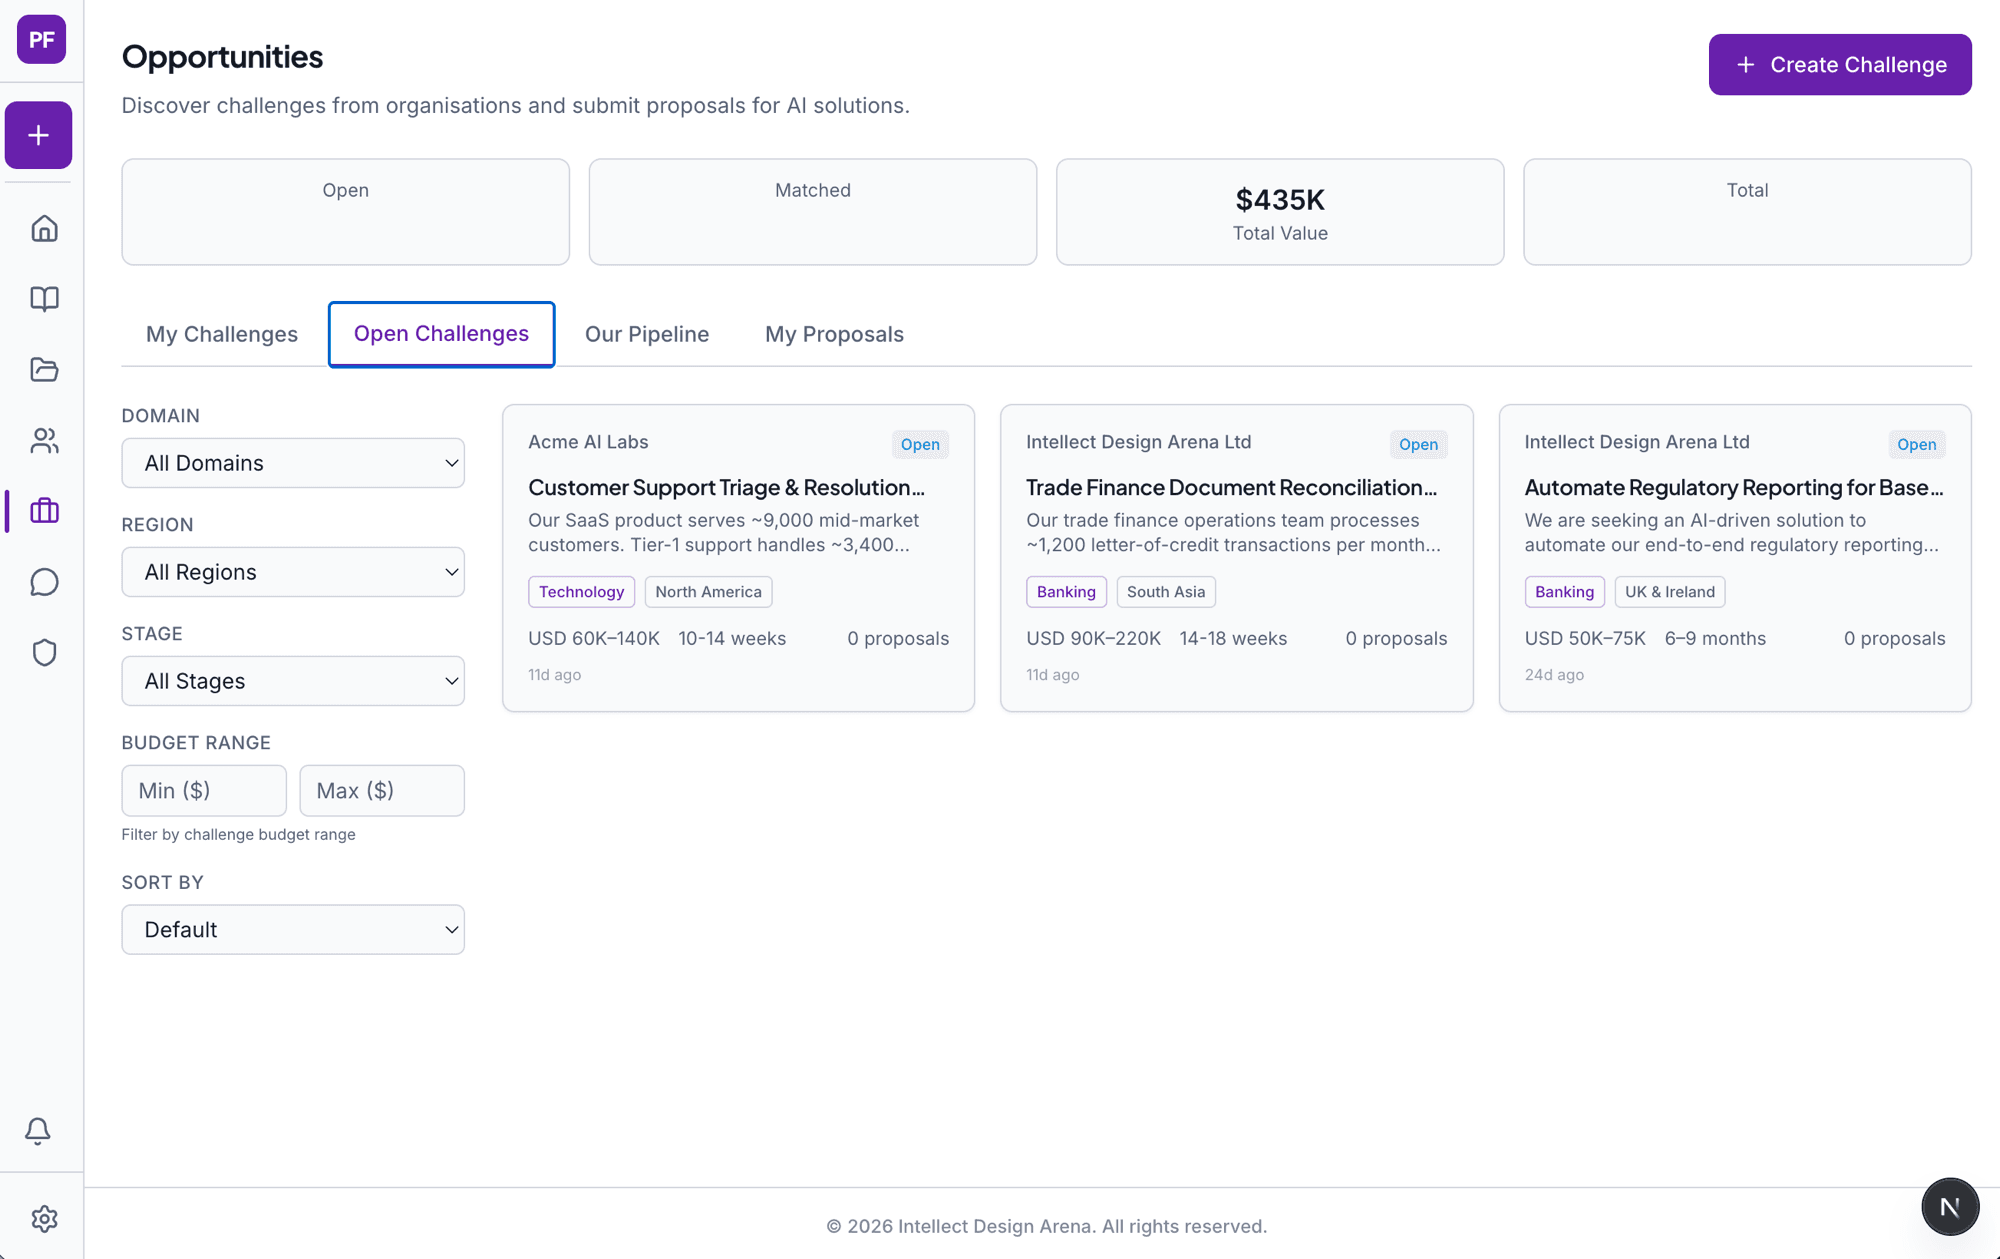The width and height of the screenshot is (2000, 1259).
Task: Open the book (library) sidebar icon
Action: pos(44,299)
